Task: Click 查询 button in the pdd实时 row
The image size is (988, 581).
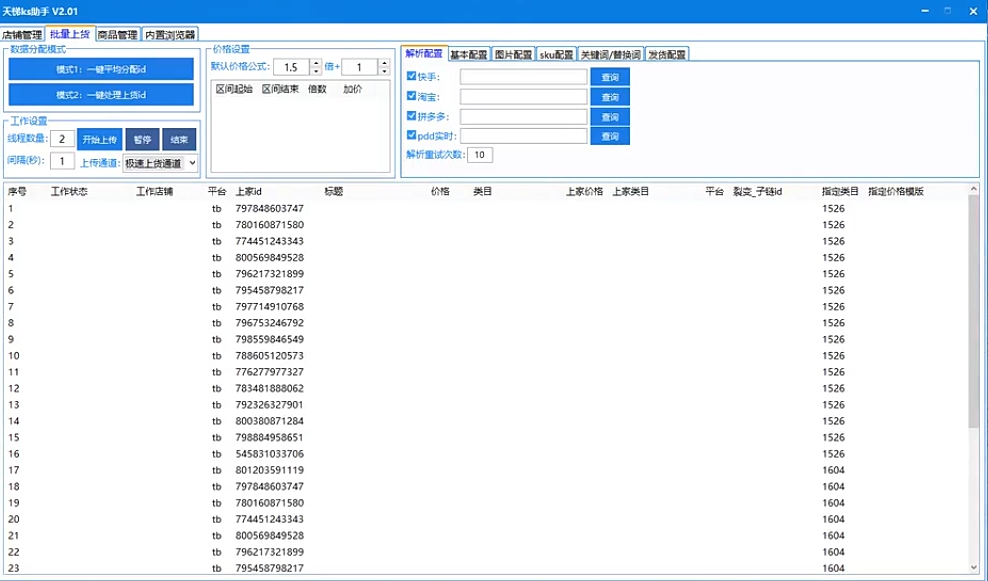Action: (610, 136)
